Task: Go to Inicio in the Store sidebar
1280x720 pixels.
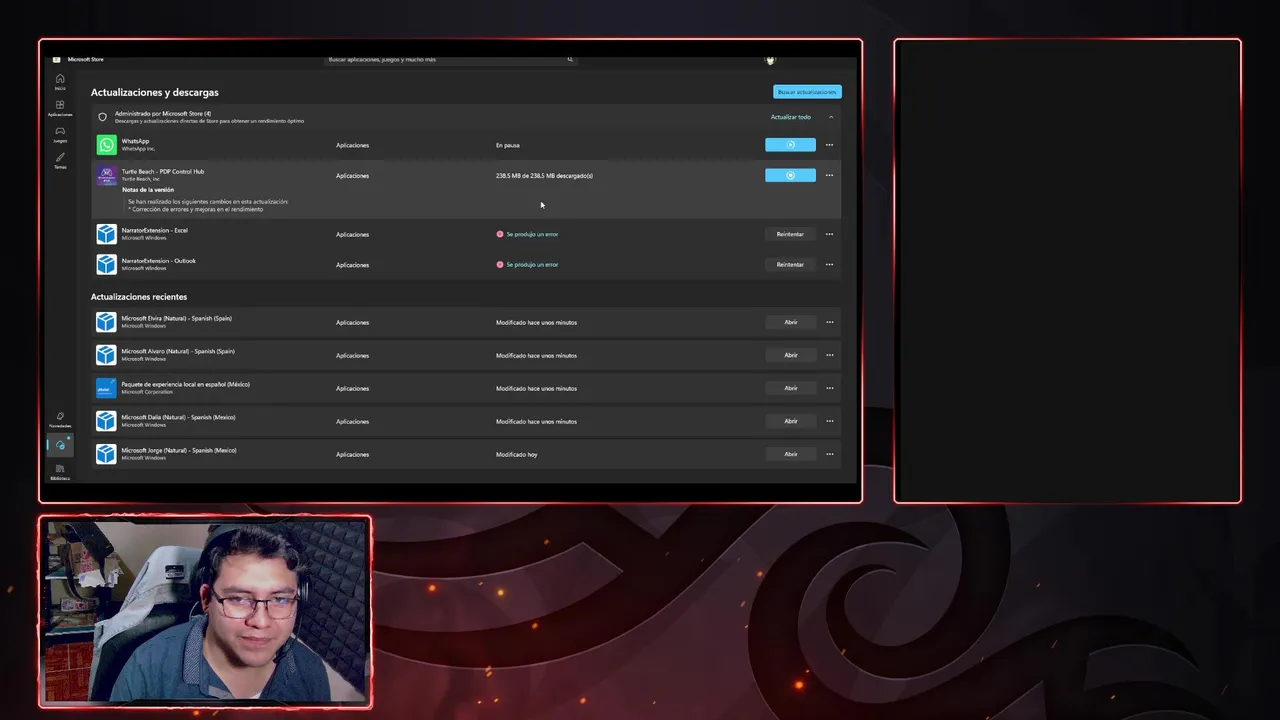Action: (60, 81)
